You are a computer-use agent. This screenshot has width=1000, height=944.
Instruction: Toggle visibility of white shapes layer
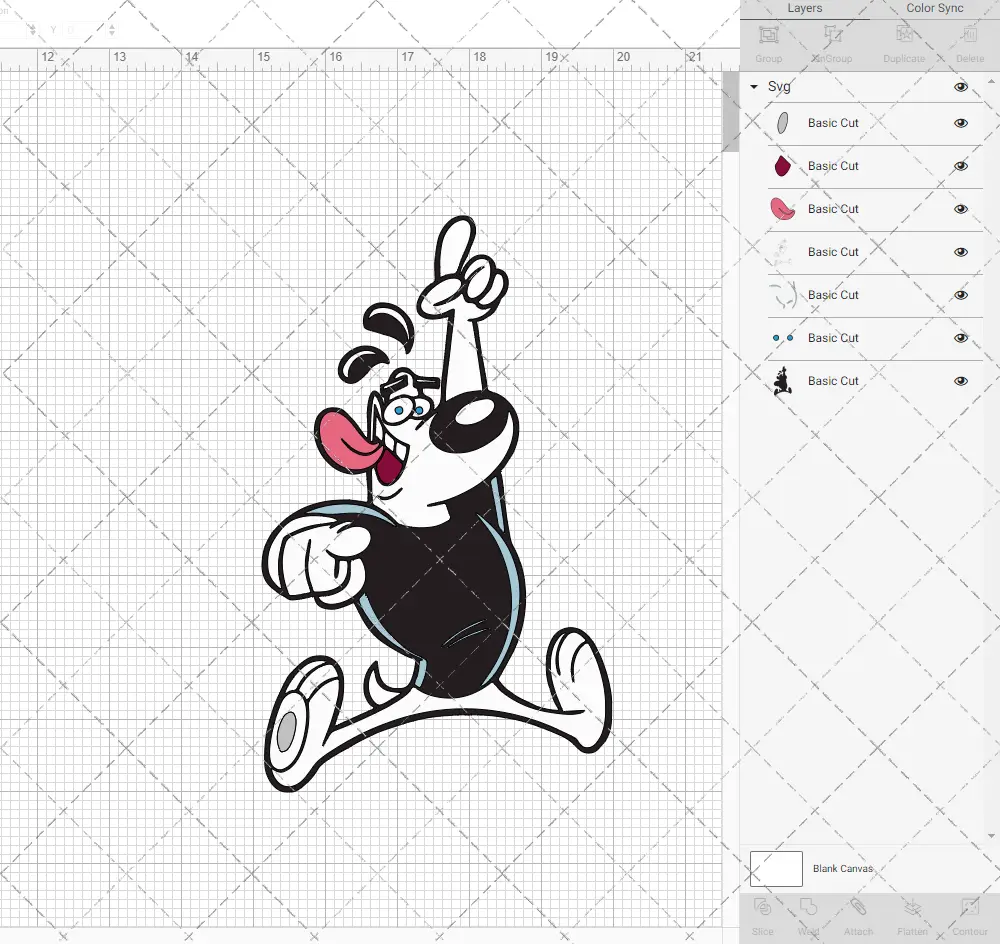(960, 252)
